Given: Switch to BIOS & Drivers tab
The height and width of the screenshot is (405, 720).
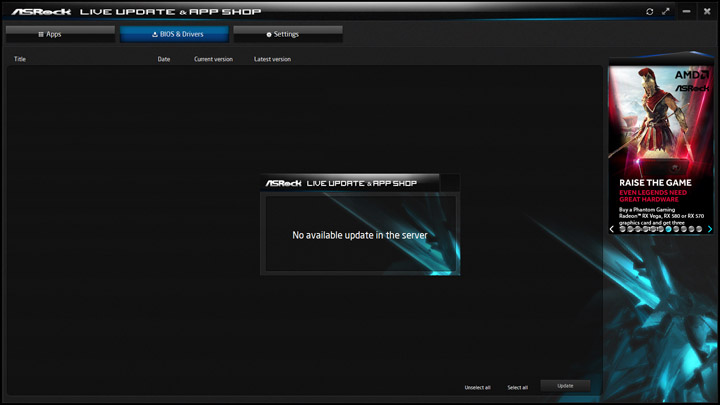Looking at the screenshot, I should [x=174, y=34].
